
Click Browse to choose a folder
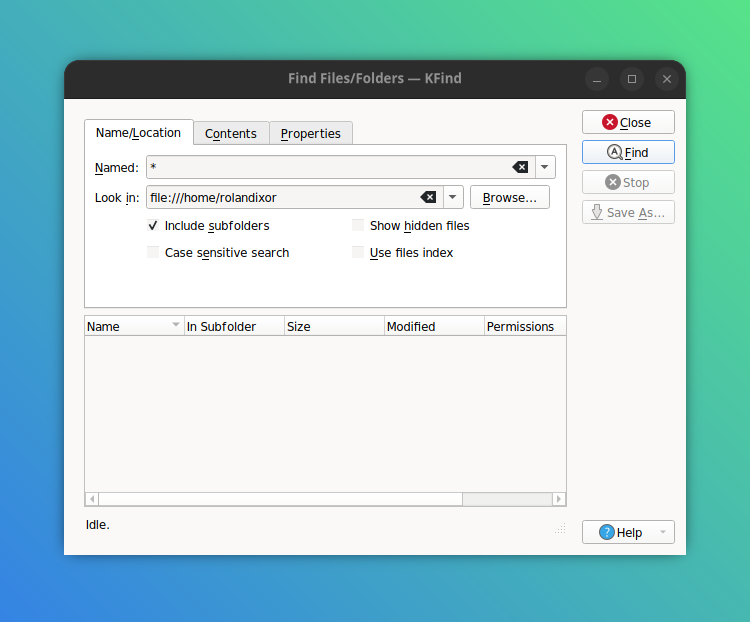tap(509, 197)
